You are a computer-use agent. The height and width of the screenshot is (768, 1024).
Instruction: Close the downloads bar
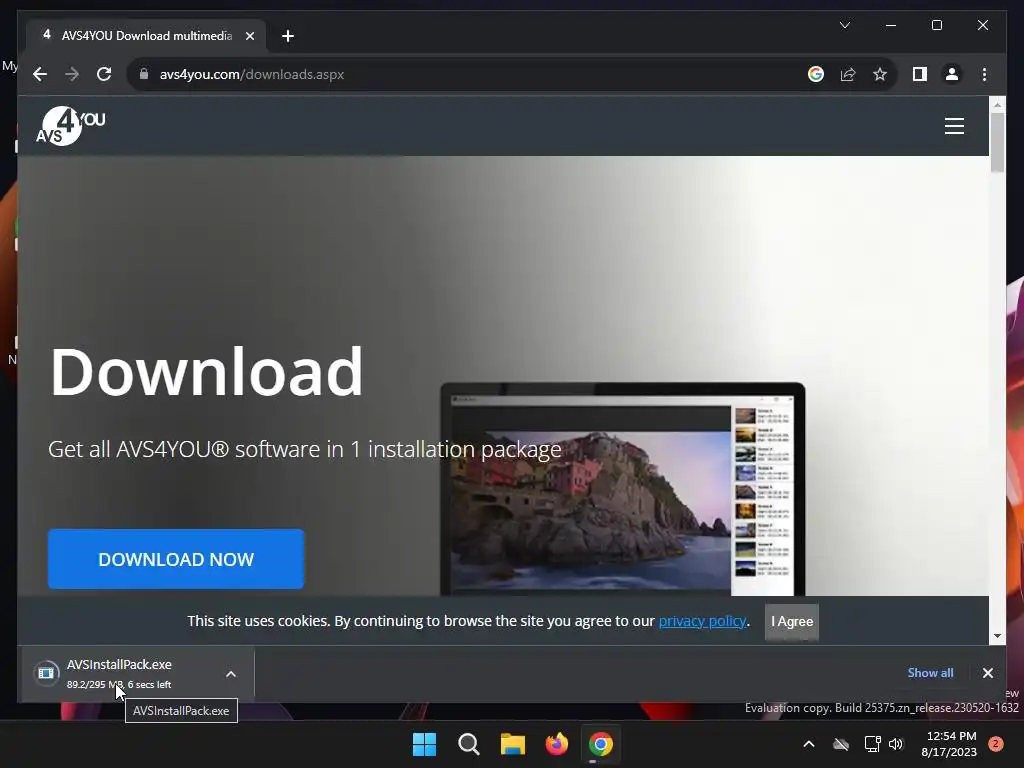[987, 673]
